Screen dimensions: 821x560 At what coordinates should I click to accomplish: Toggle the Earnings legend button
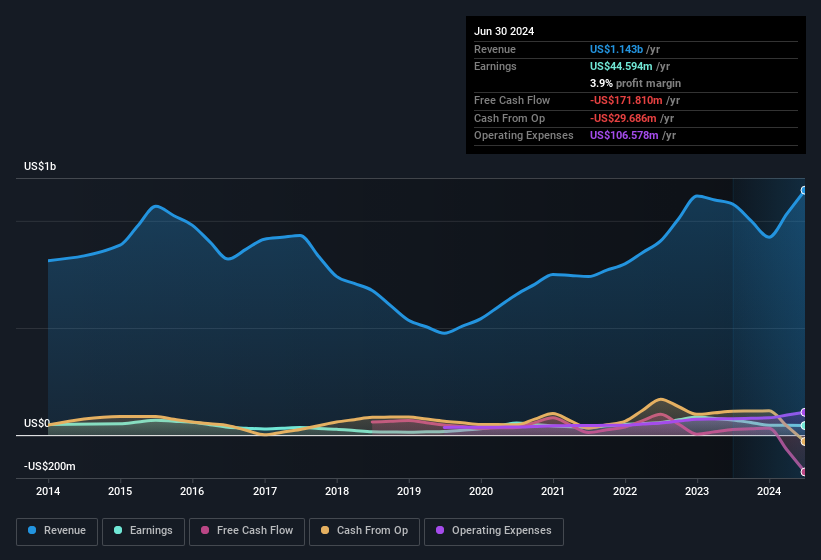[x=143, y=531]
